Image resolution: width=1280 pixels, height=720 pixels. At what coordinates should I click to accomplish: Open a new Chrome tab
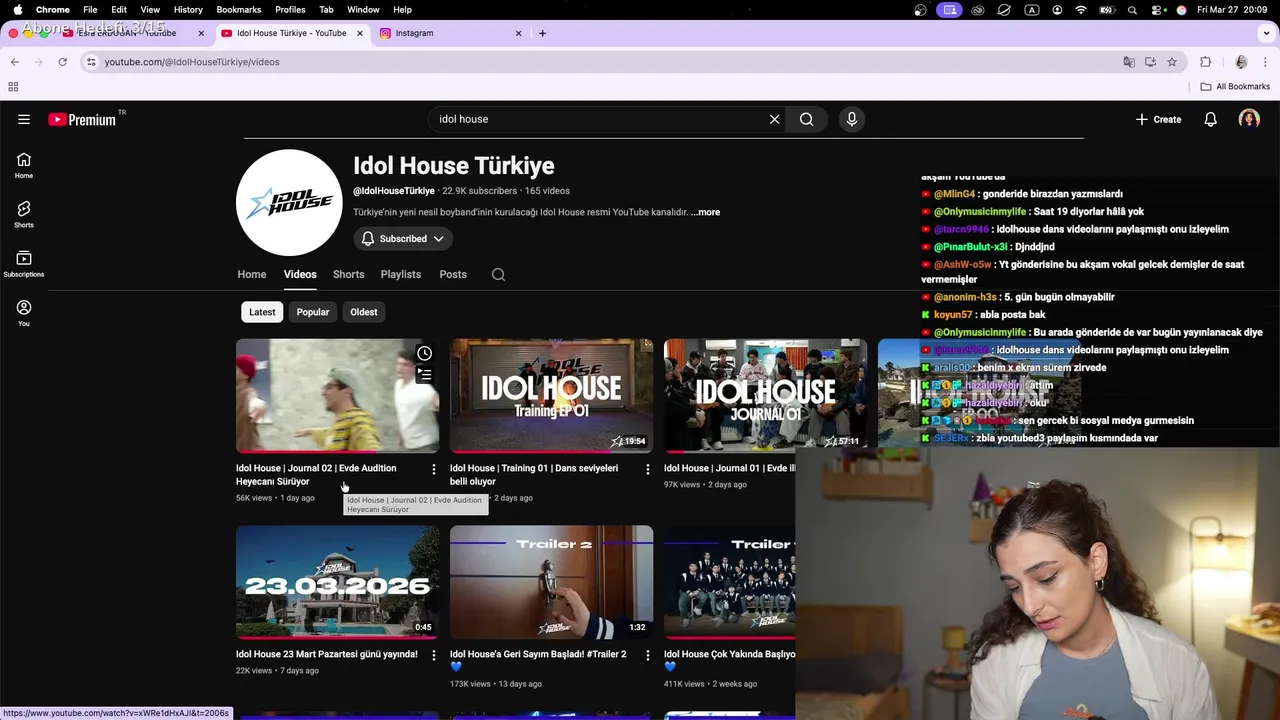point(542,33)
